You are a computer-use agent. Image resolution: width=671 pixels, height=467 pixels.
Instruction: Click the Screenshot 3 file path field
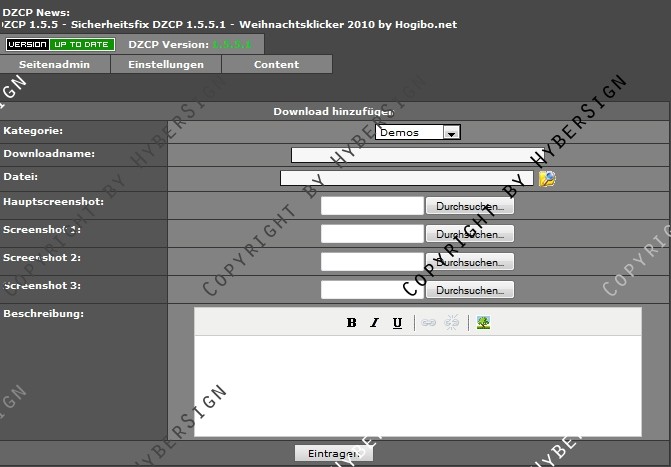coord(372,290)
